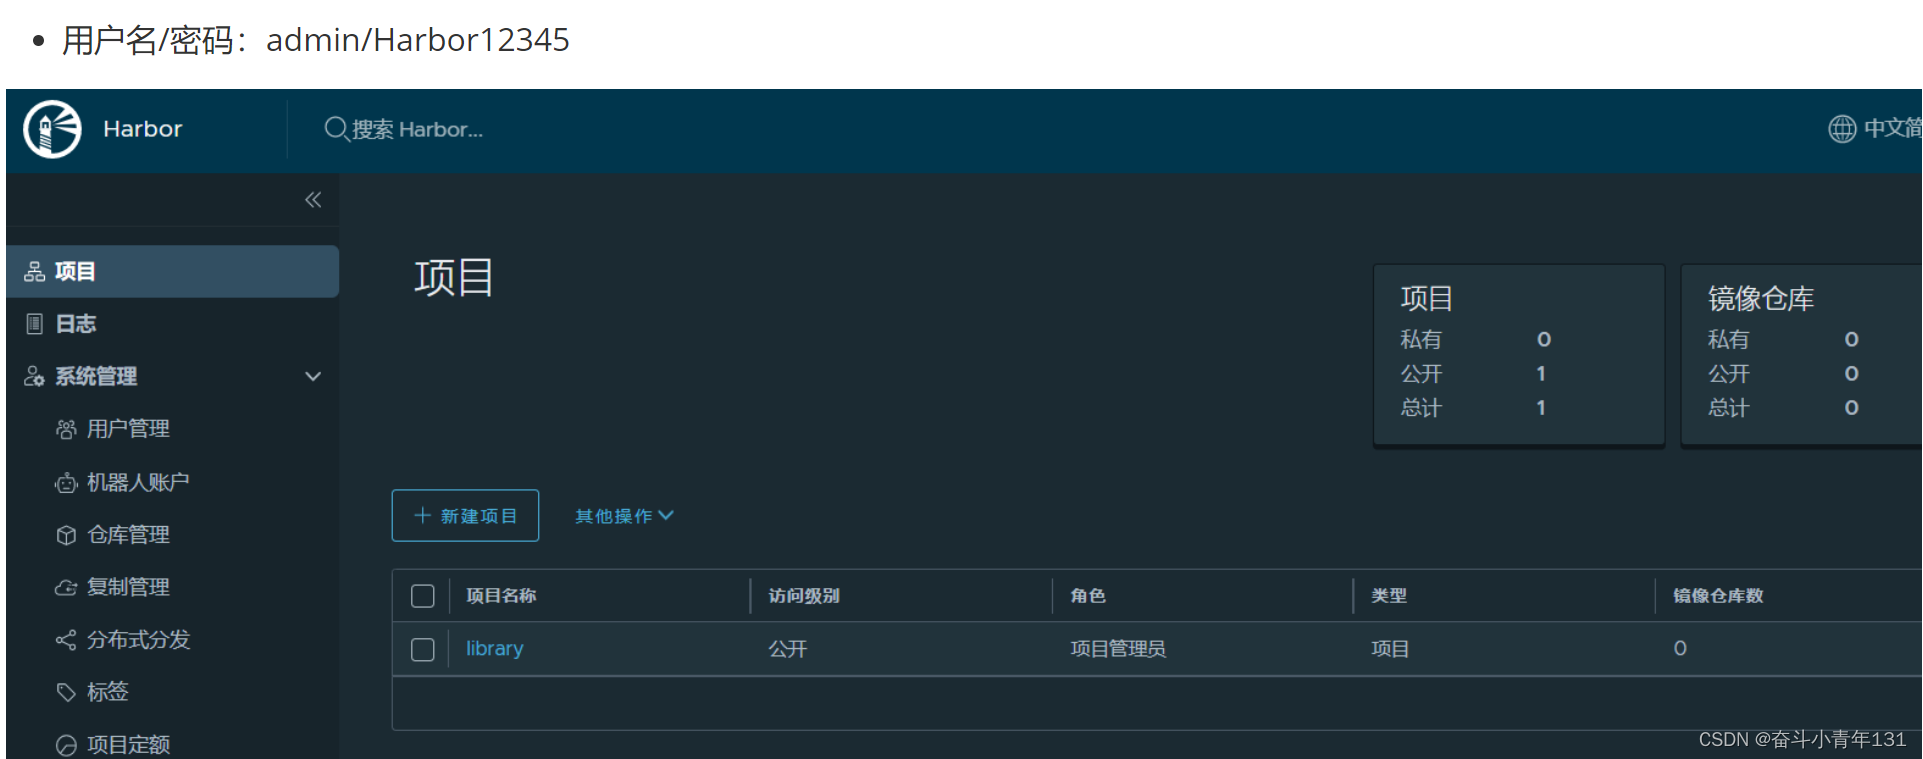
Task: Click 私有 in 镜像仓库 statistics card
Action: pyautogui.click(x=1729, y=340)
